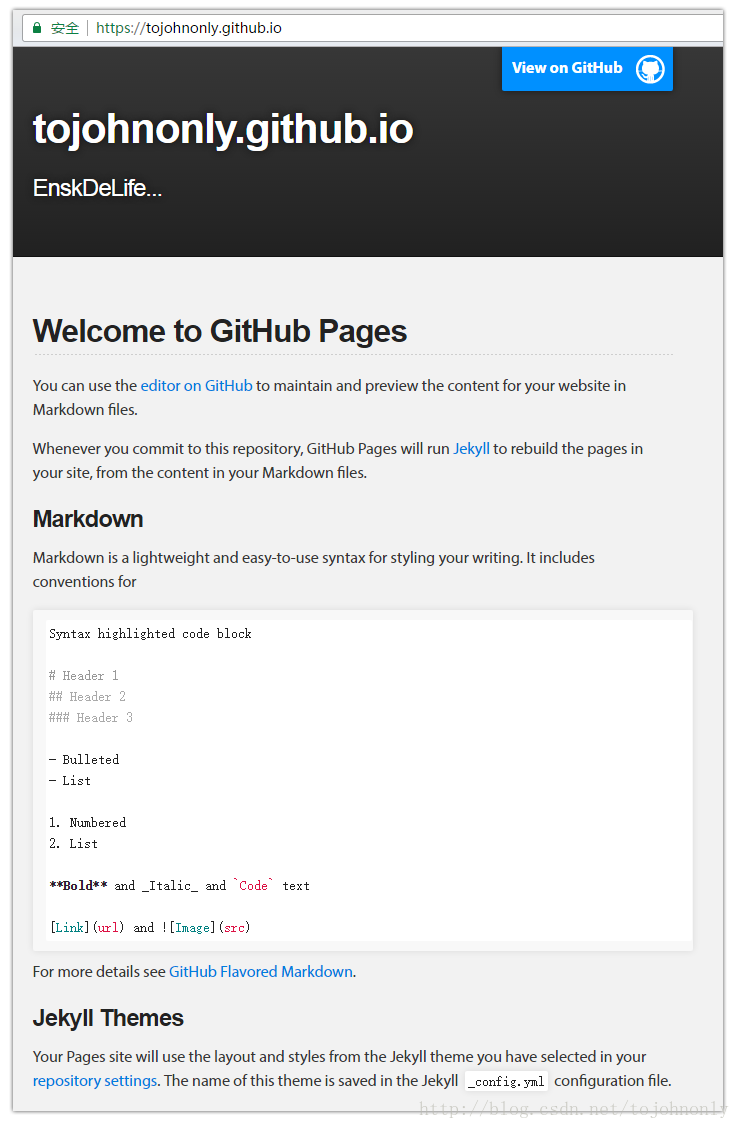Click the tojohnonly.github.io site title

tap(223, 130)
